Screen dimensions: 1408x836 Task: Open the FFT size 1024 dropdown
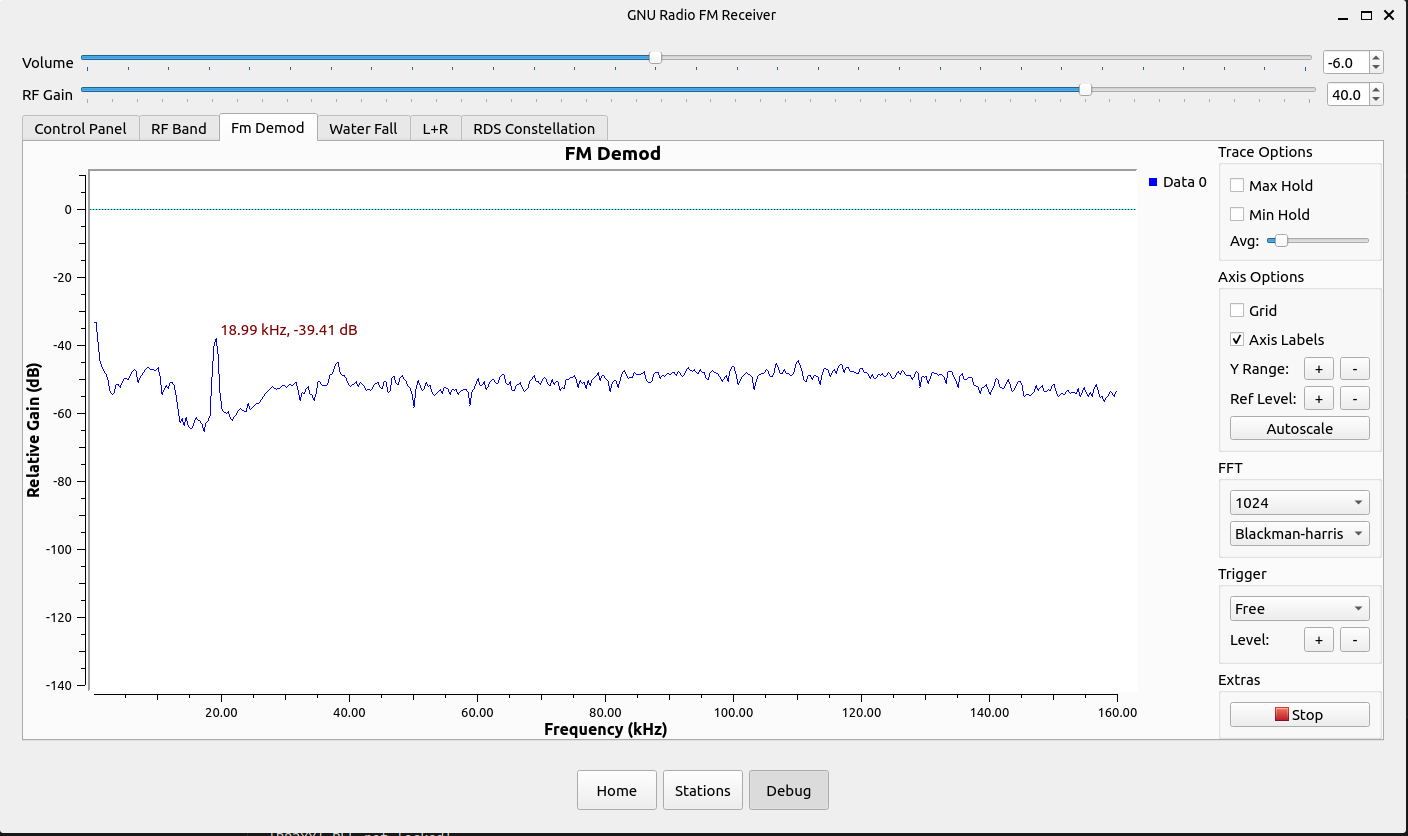(1299, 502)
